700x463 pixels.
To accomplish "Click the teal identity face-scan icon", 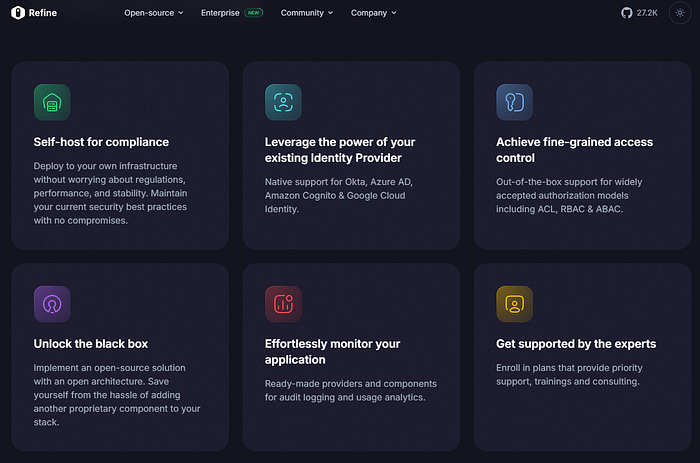I will [283, 102].
